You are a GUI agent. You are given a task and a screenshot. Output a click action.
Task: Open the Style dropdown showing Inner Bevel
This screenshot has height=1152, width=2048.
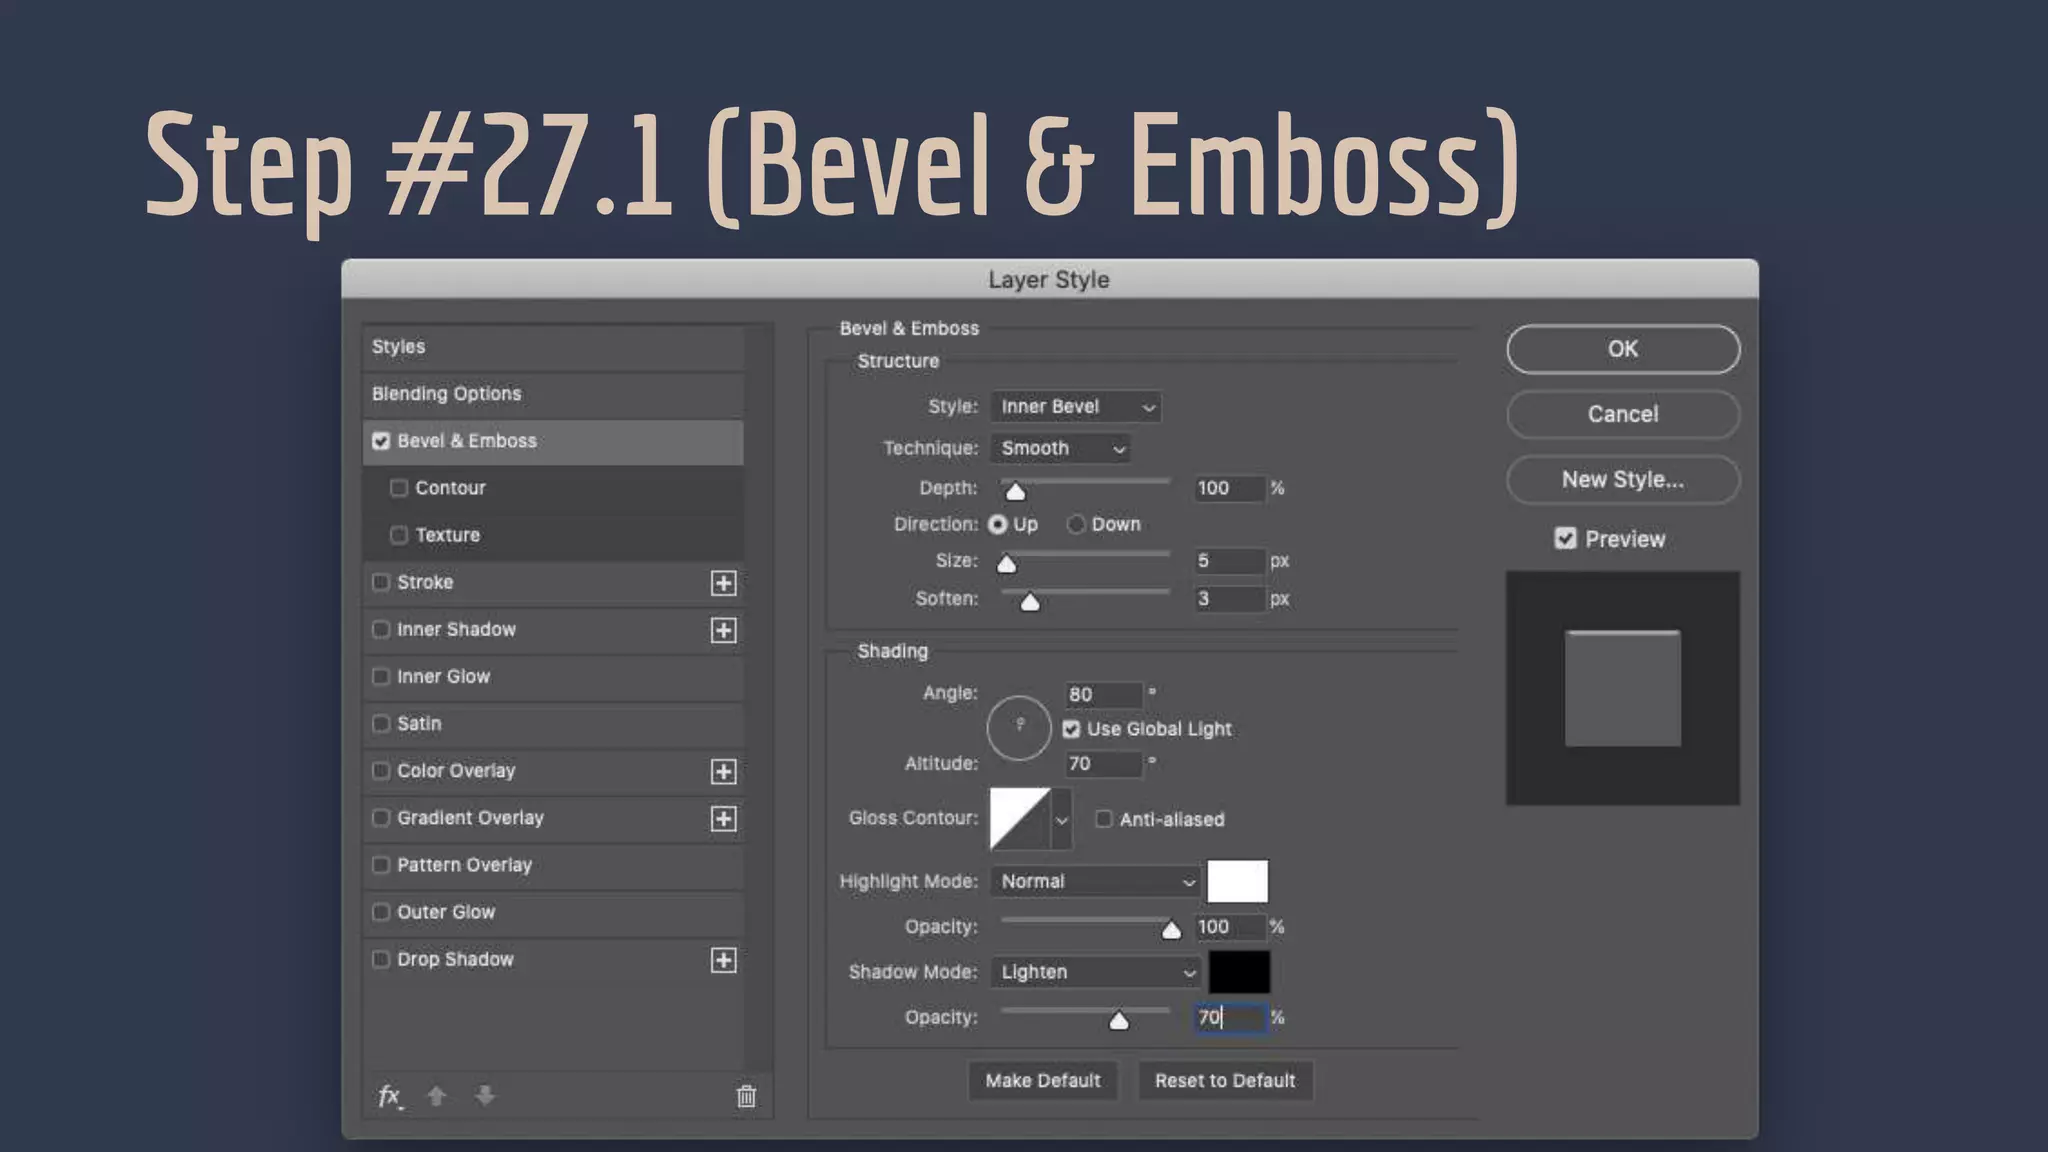point(1076,407)
